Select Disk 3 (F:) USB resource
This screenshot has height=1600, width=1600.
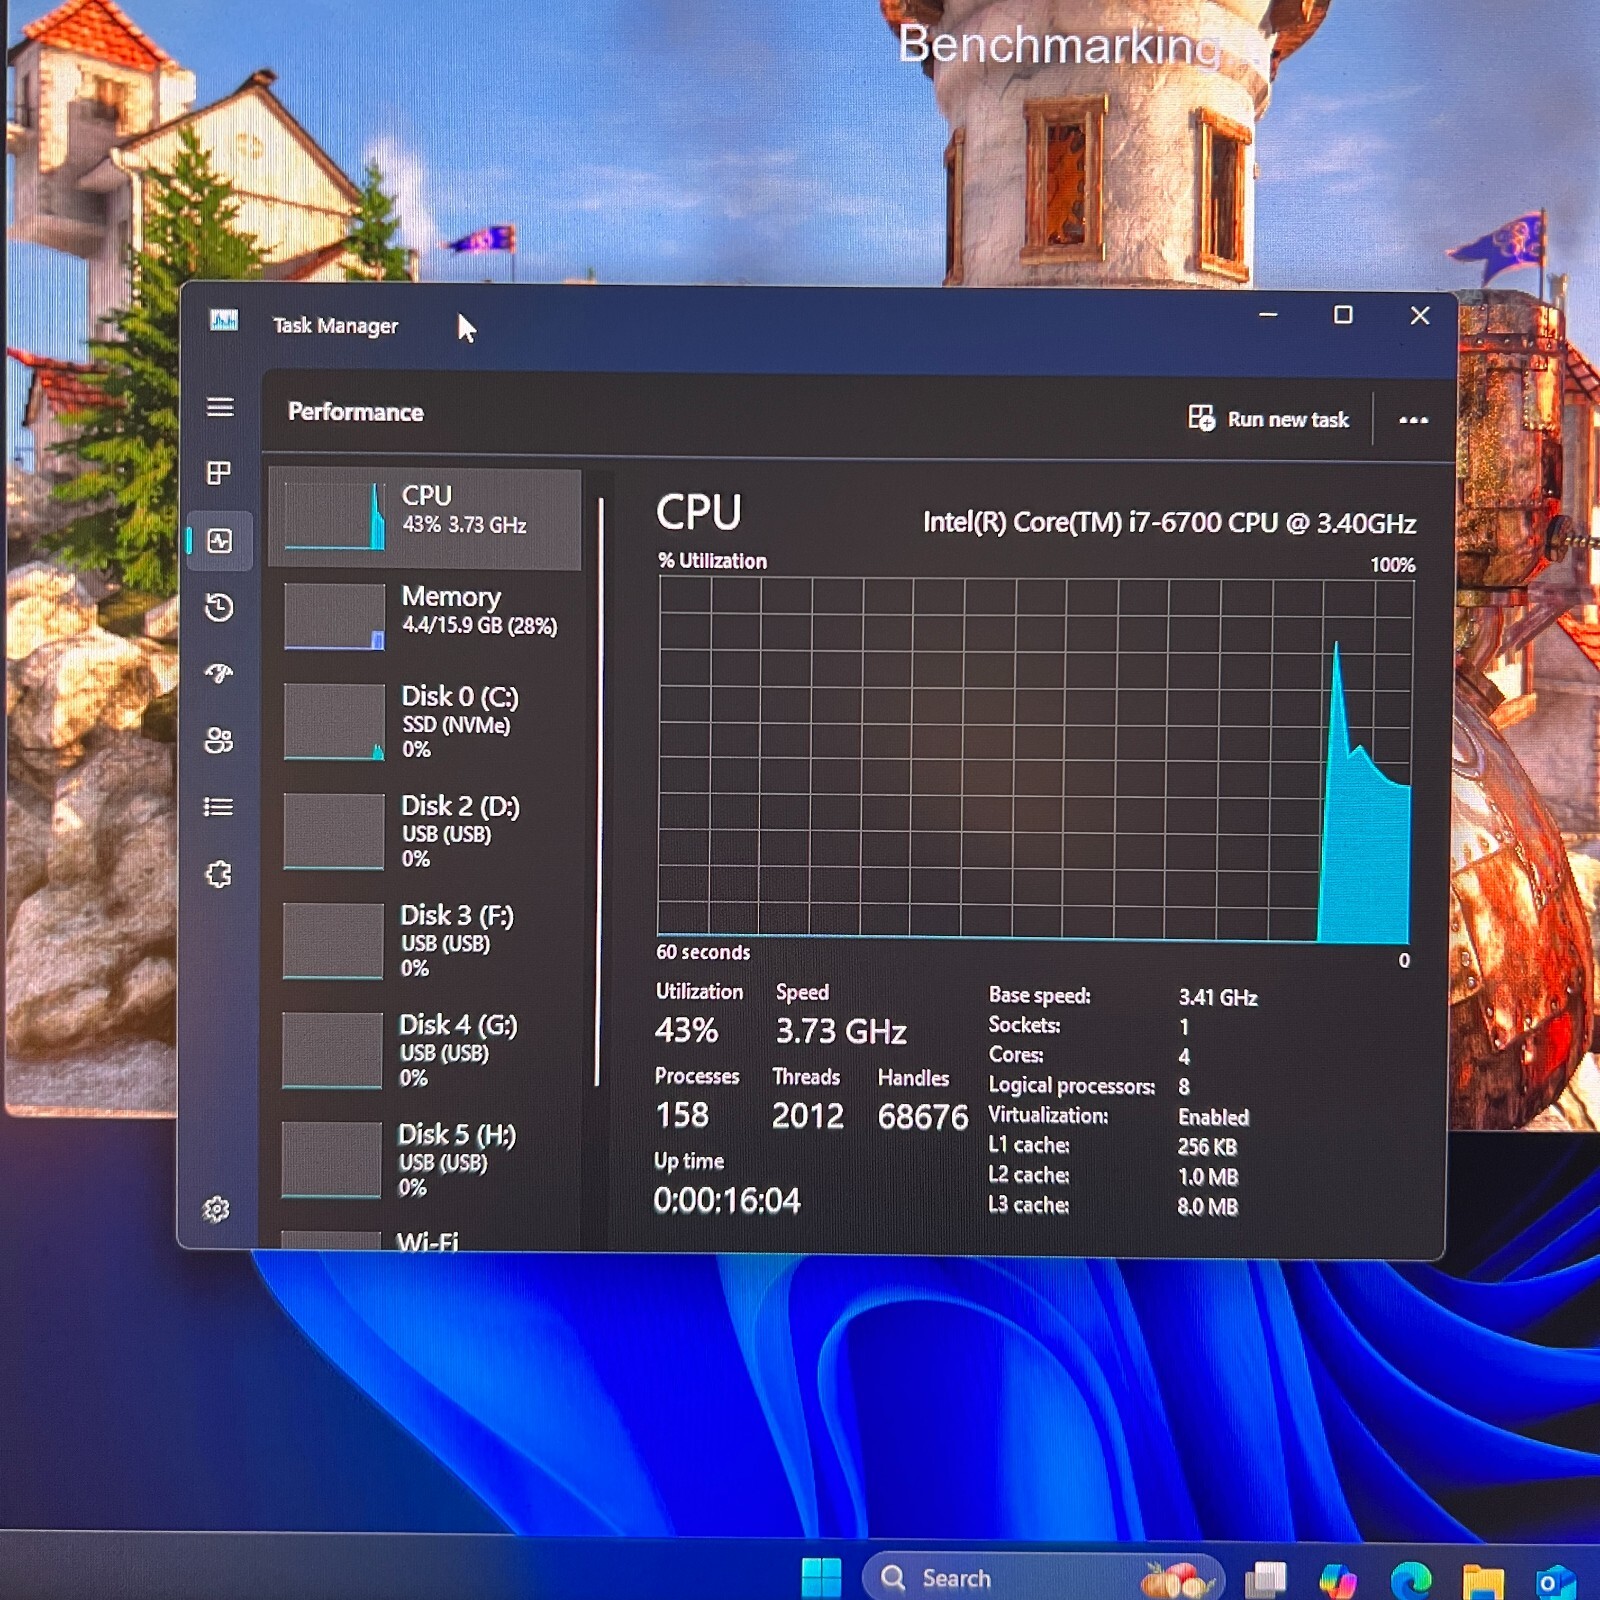click(x=425, y=941)
